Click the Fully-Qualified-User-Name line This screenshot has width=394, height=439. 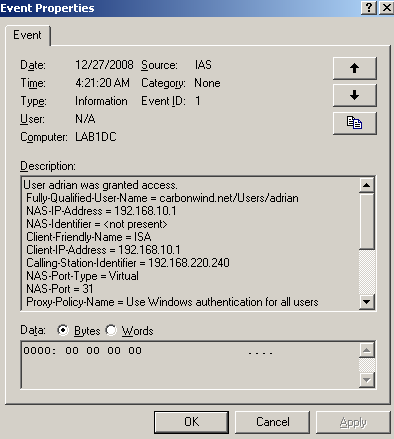(162, 198)
